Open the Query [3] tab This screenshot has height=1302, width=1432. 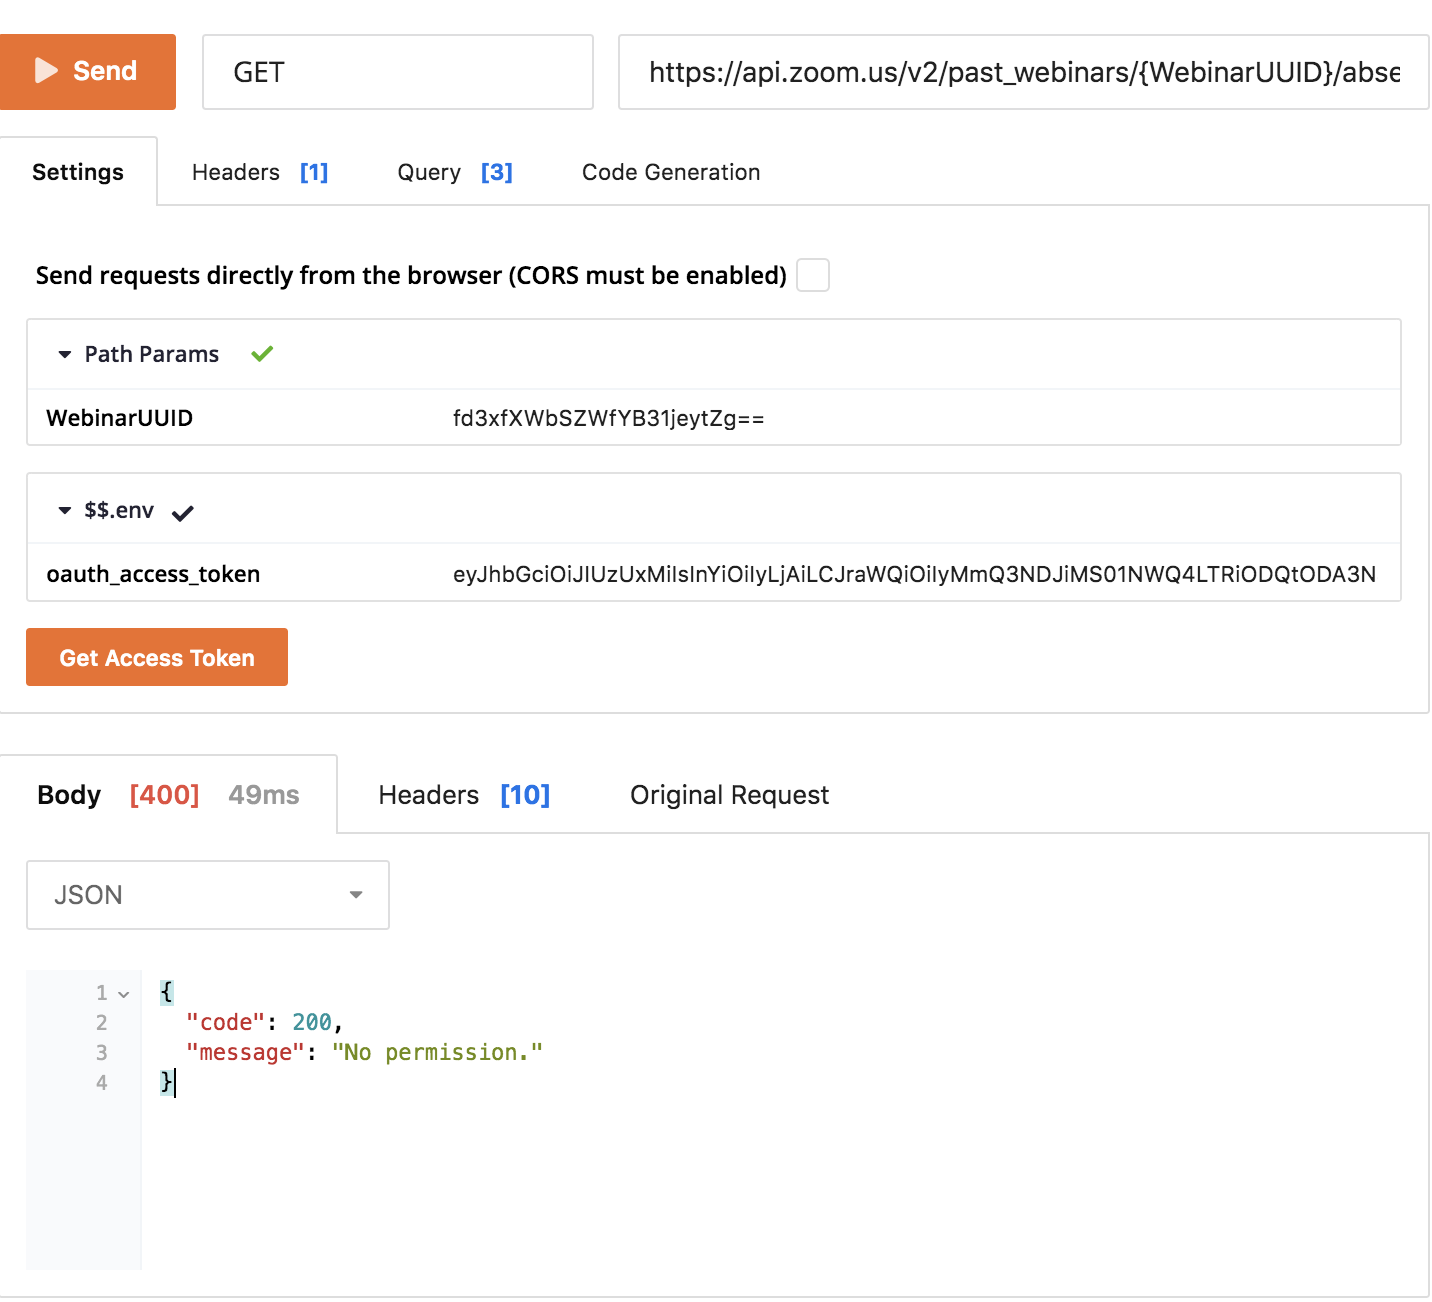tap(455, 172)
